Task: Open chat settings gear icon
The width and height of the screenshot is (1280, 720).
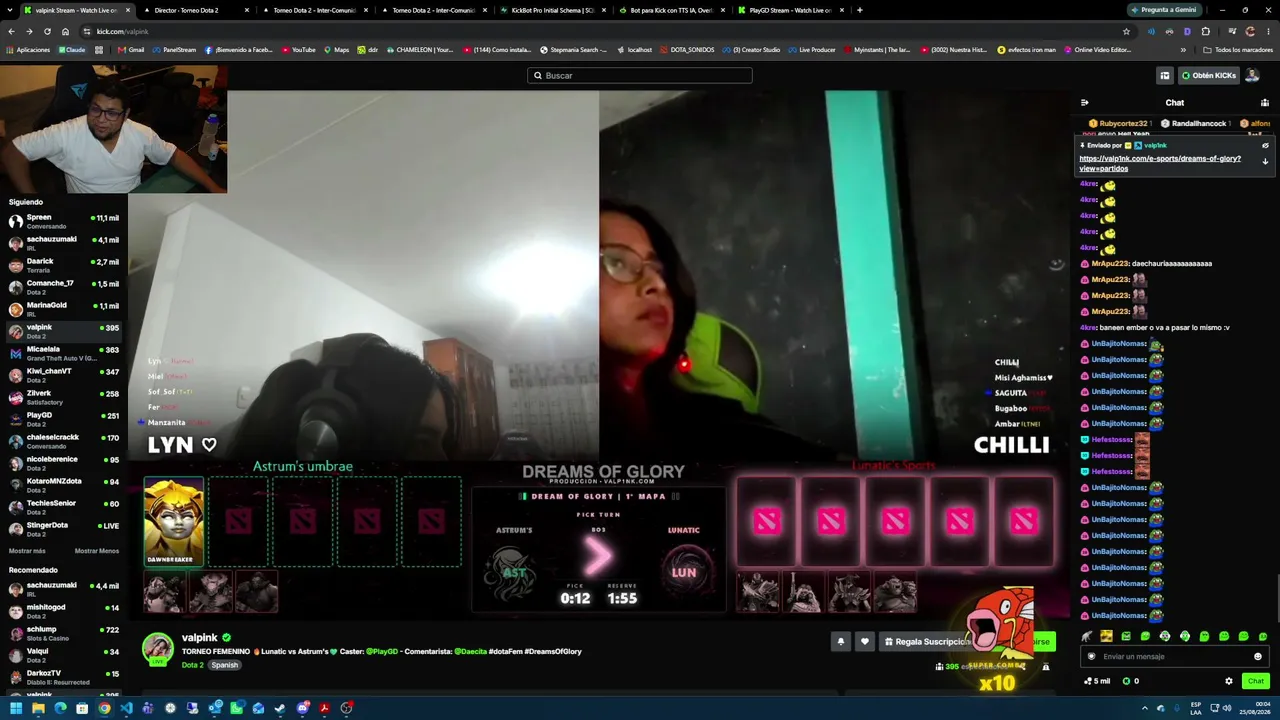Action: tap(1229, 681)
